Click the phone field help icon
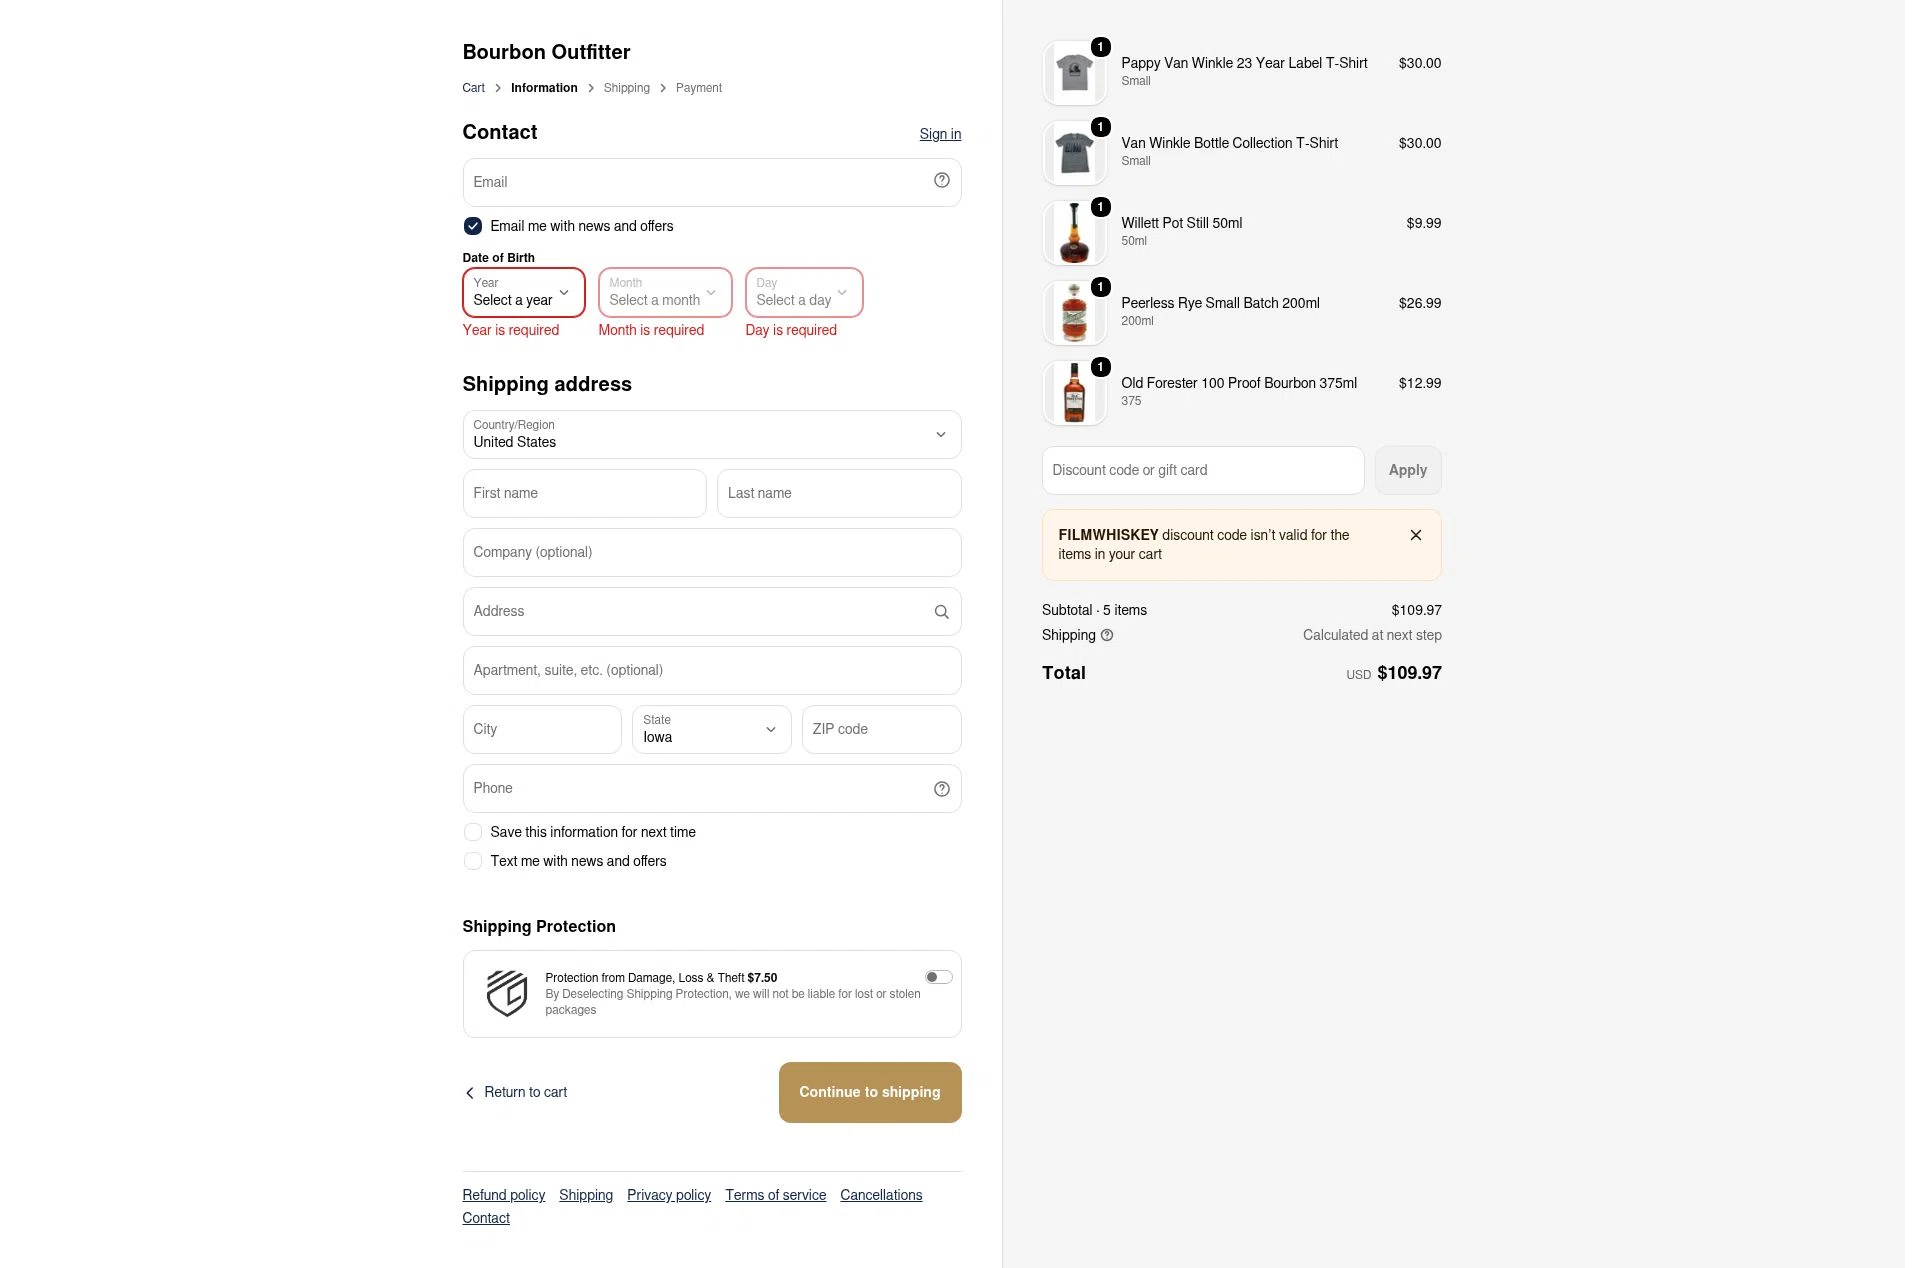The image size is (1920, 1268). pos(941,789)
